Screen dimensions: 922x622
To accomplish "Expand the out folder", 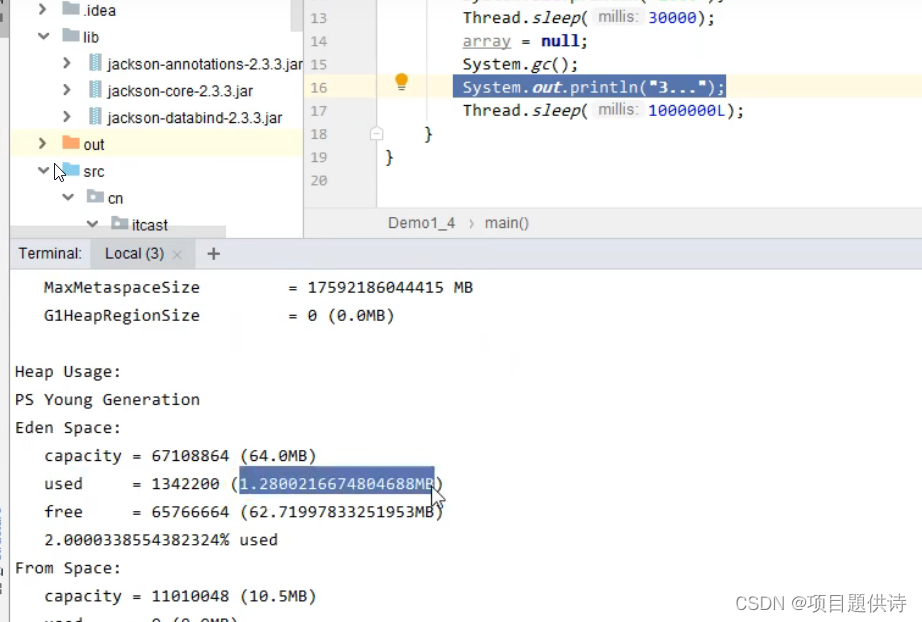I will 42,143.
